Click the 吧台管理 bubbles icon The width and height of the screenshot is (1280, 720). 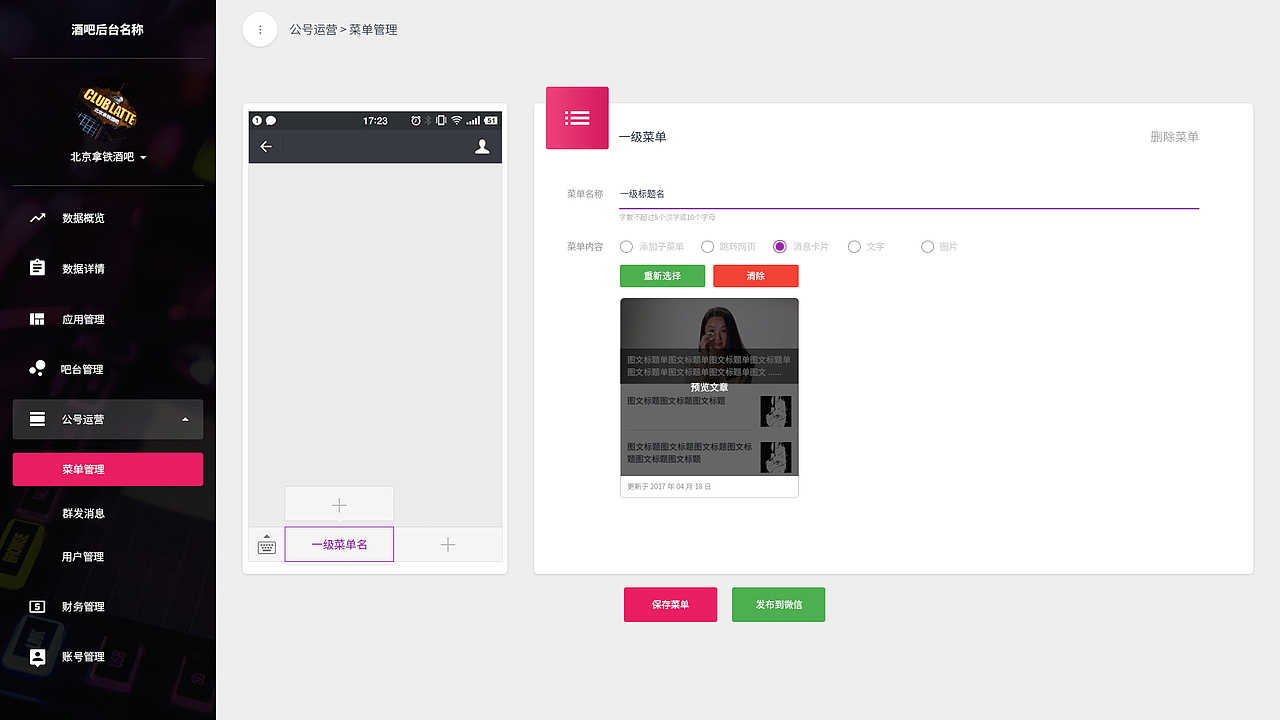(37, 369)
